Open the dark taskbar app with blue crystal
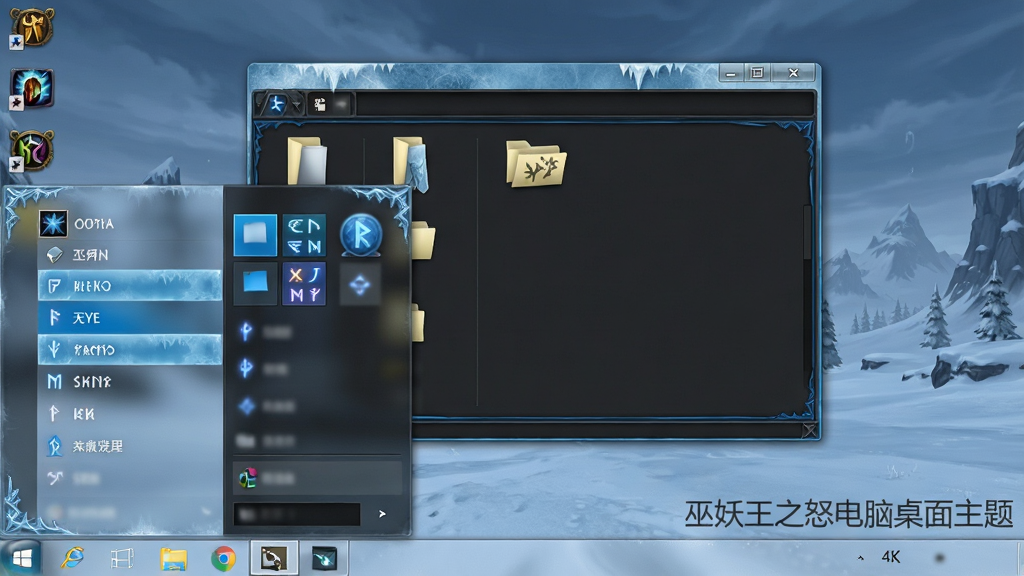The width and height of the screenshot is (1024, 576). 324,558
